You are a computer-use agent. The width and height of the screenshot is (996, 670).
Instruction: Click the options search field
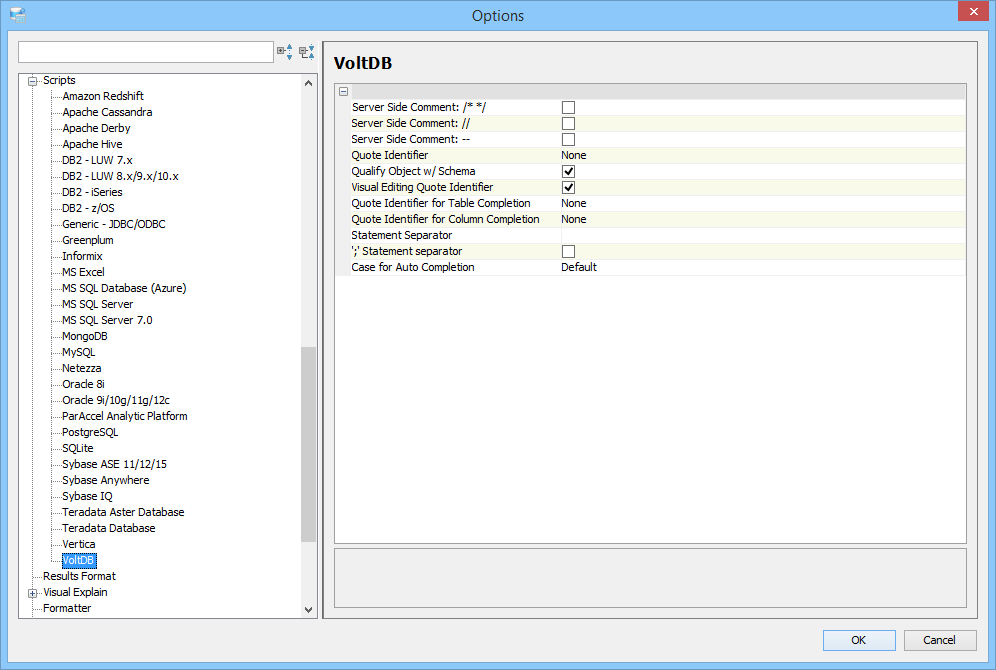(x=145, y=52)
